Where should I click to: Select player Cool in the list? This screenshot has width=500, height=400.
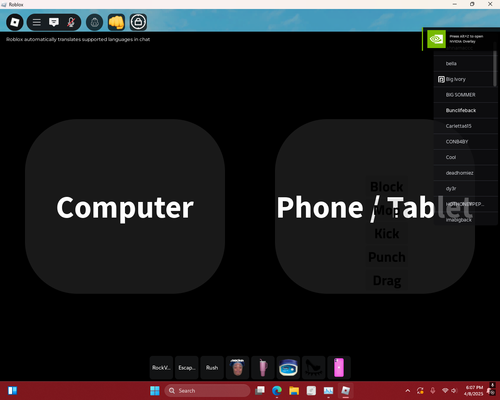pyautogui.click(x=465, y=157)
